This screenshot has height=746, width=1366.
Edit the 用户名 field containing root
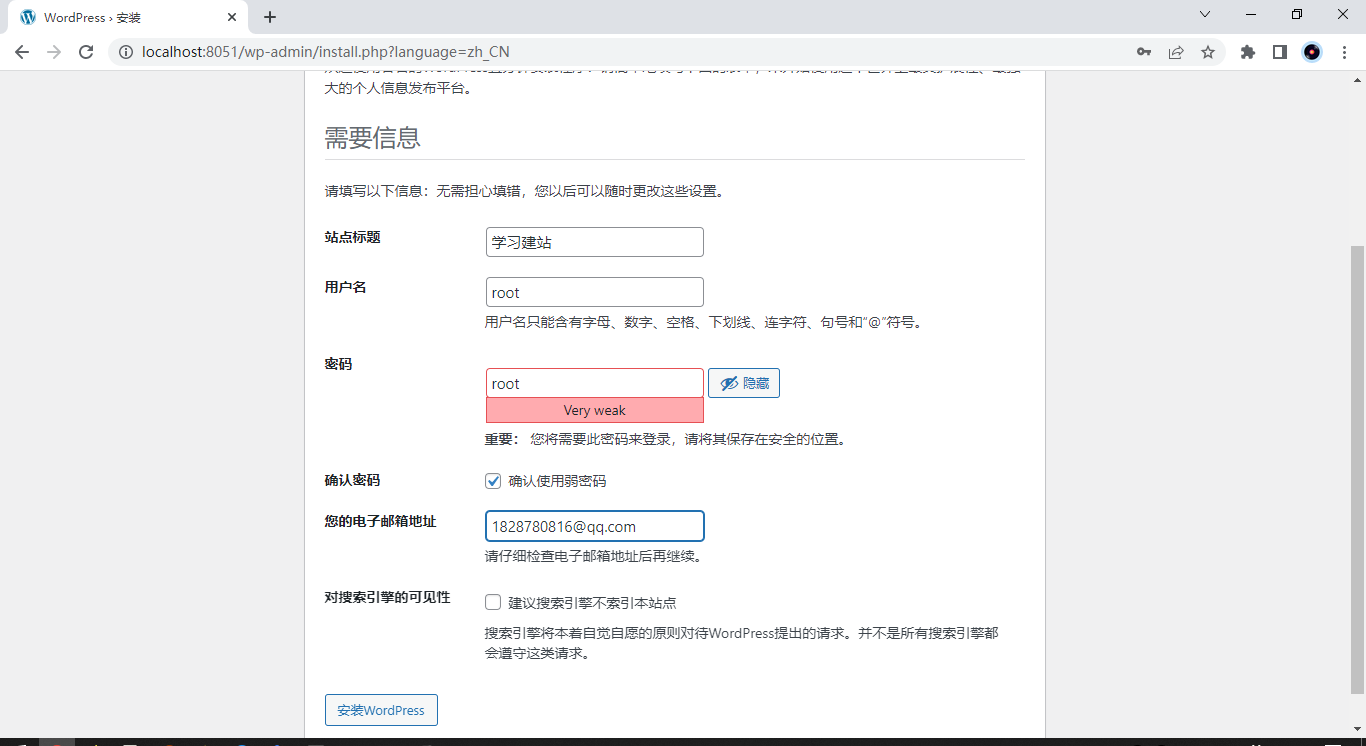pos(594,292)
